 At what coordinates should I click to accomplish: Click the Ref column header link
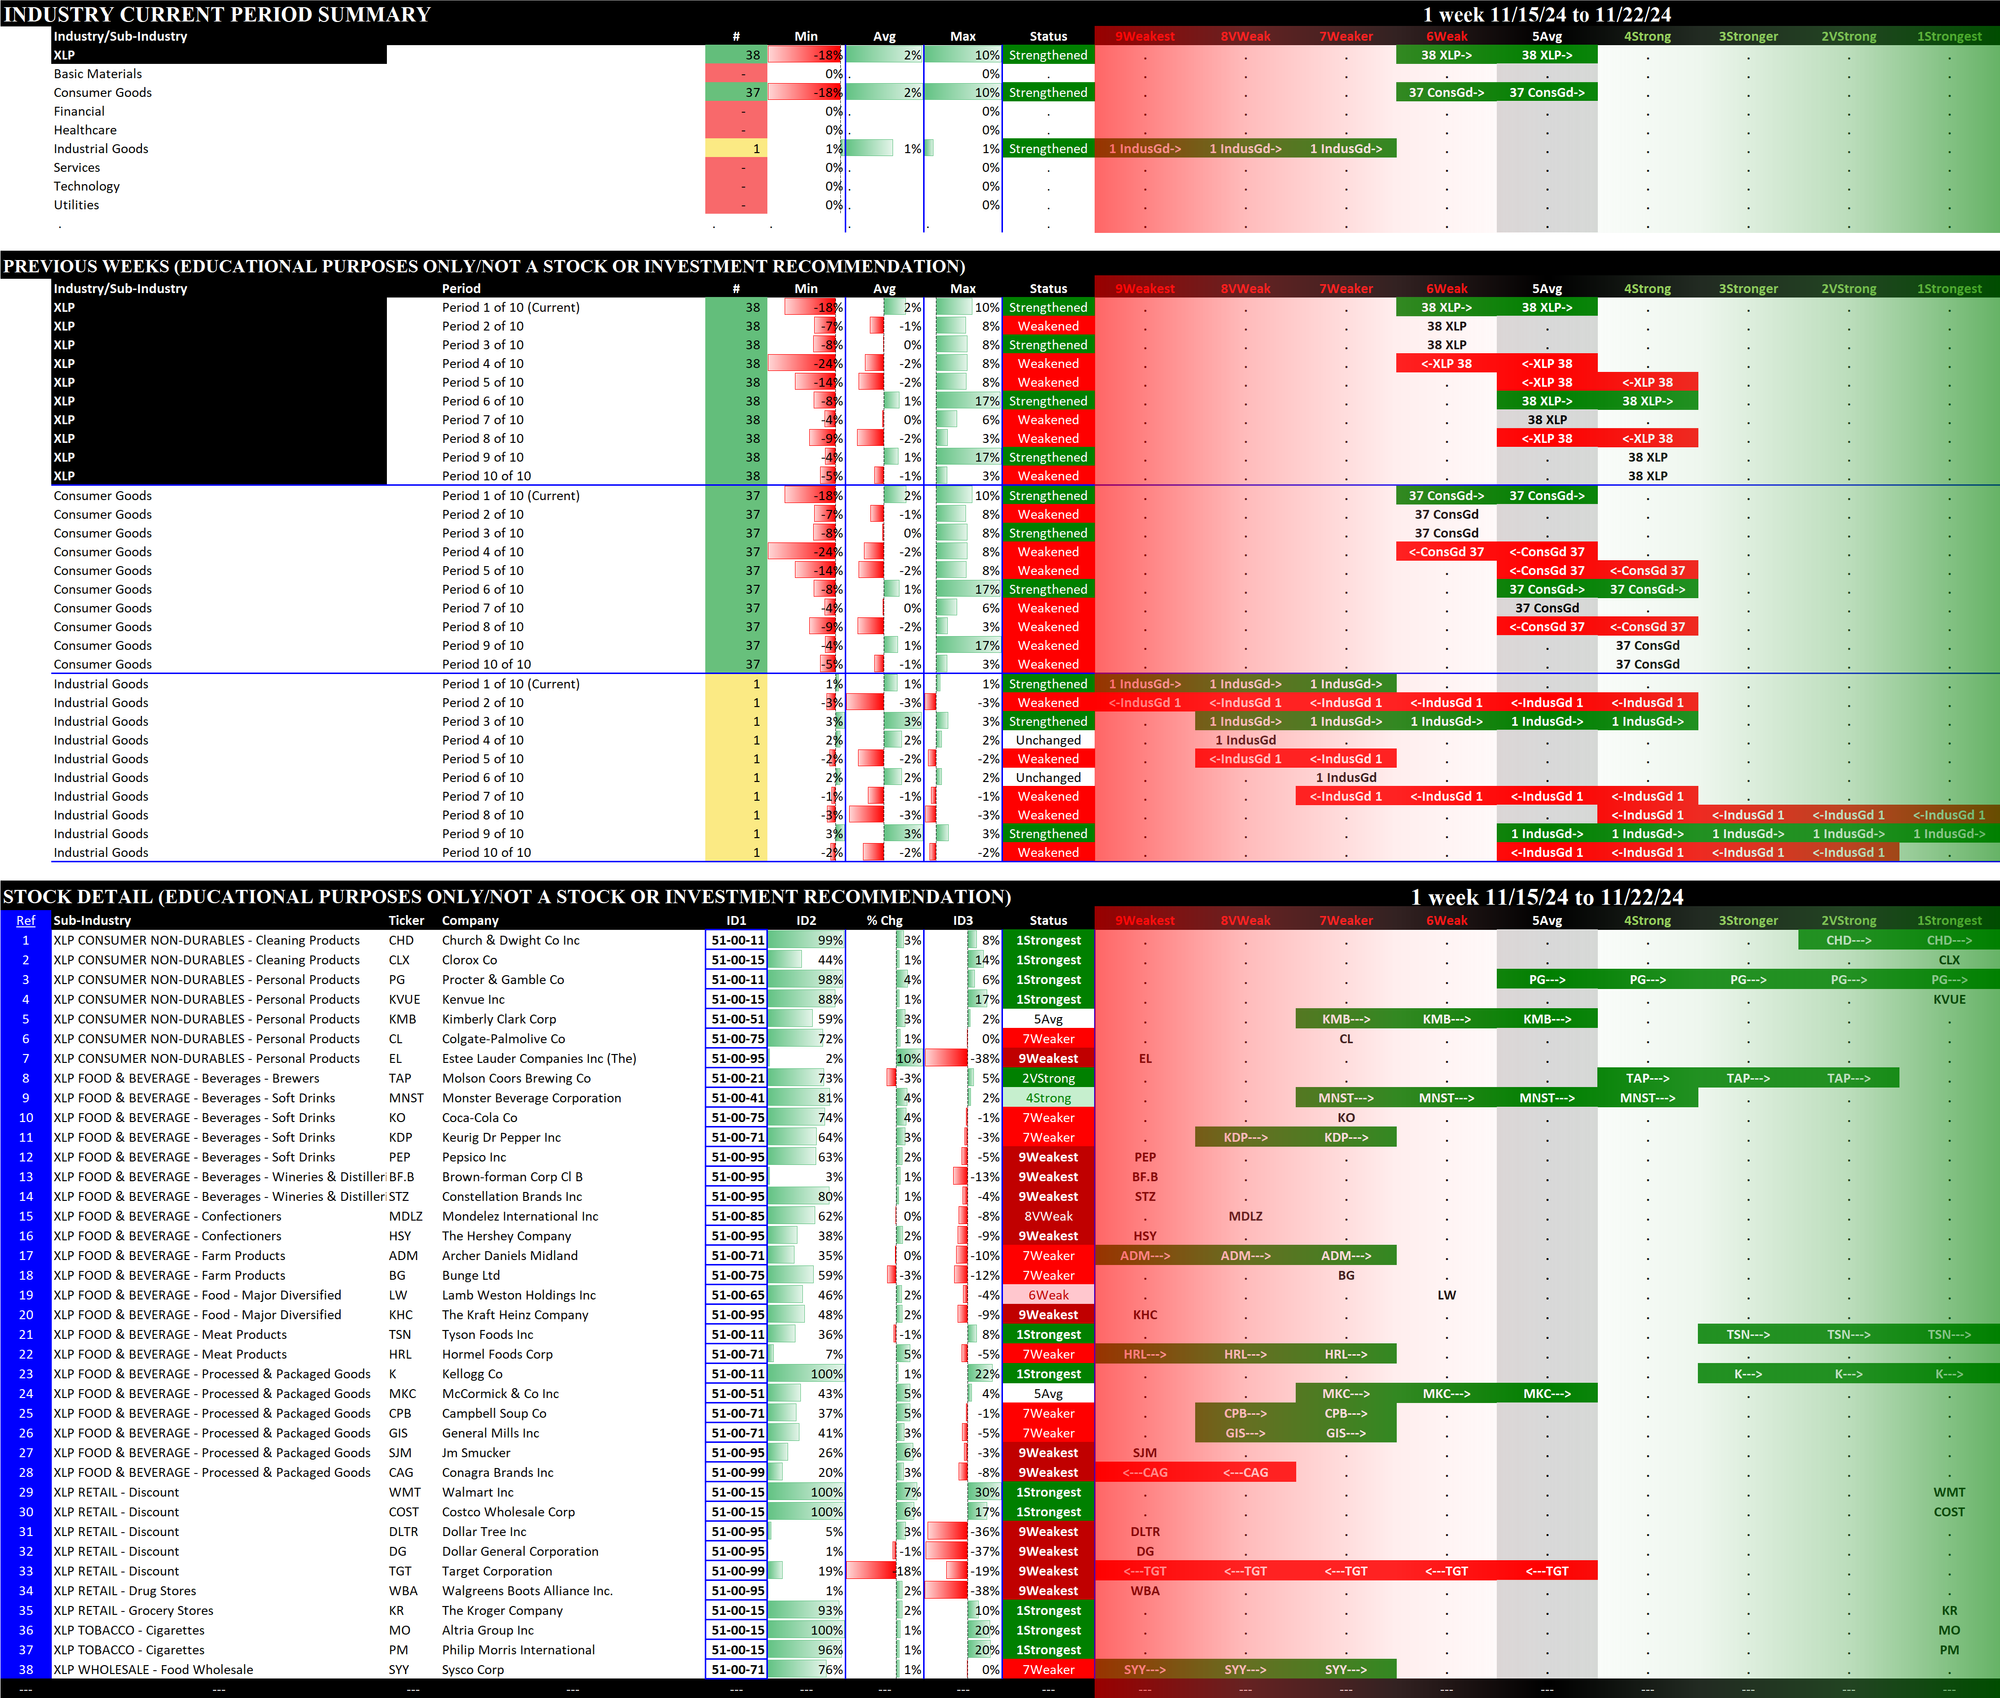pos(26,921)
